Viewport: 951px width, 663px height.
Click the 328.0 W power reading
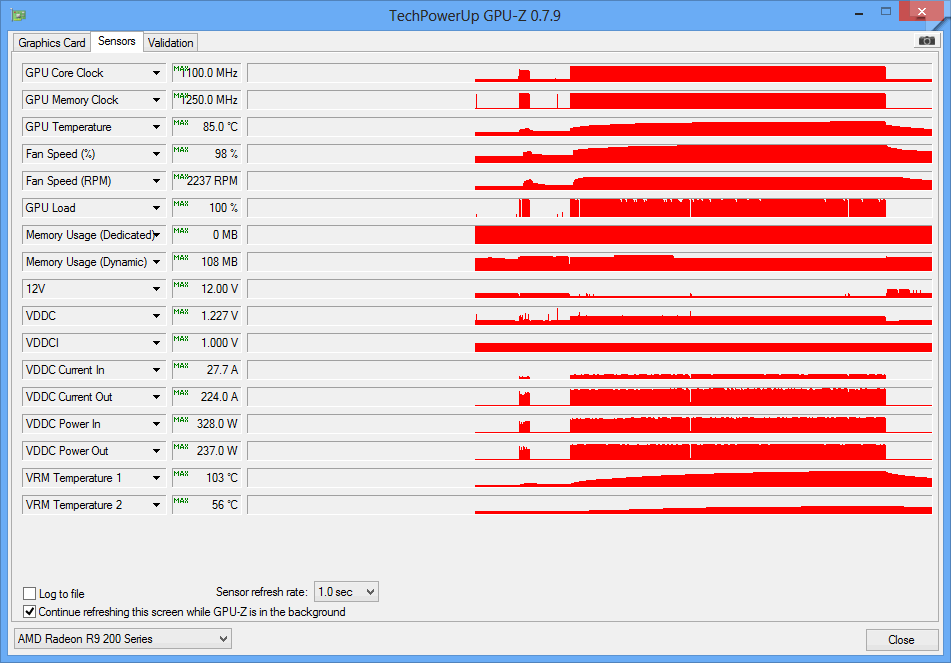click(207, 423)
